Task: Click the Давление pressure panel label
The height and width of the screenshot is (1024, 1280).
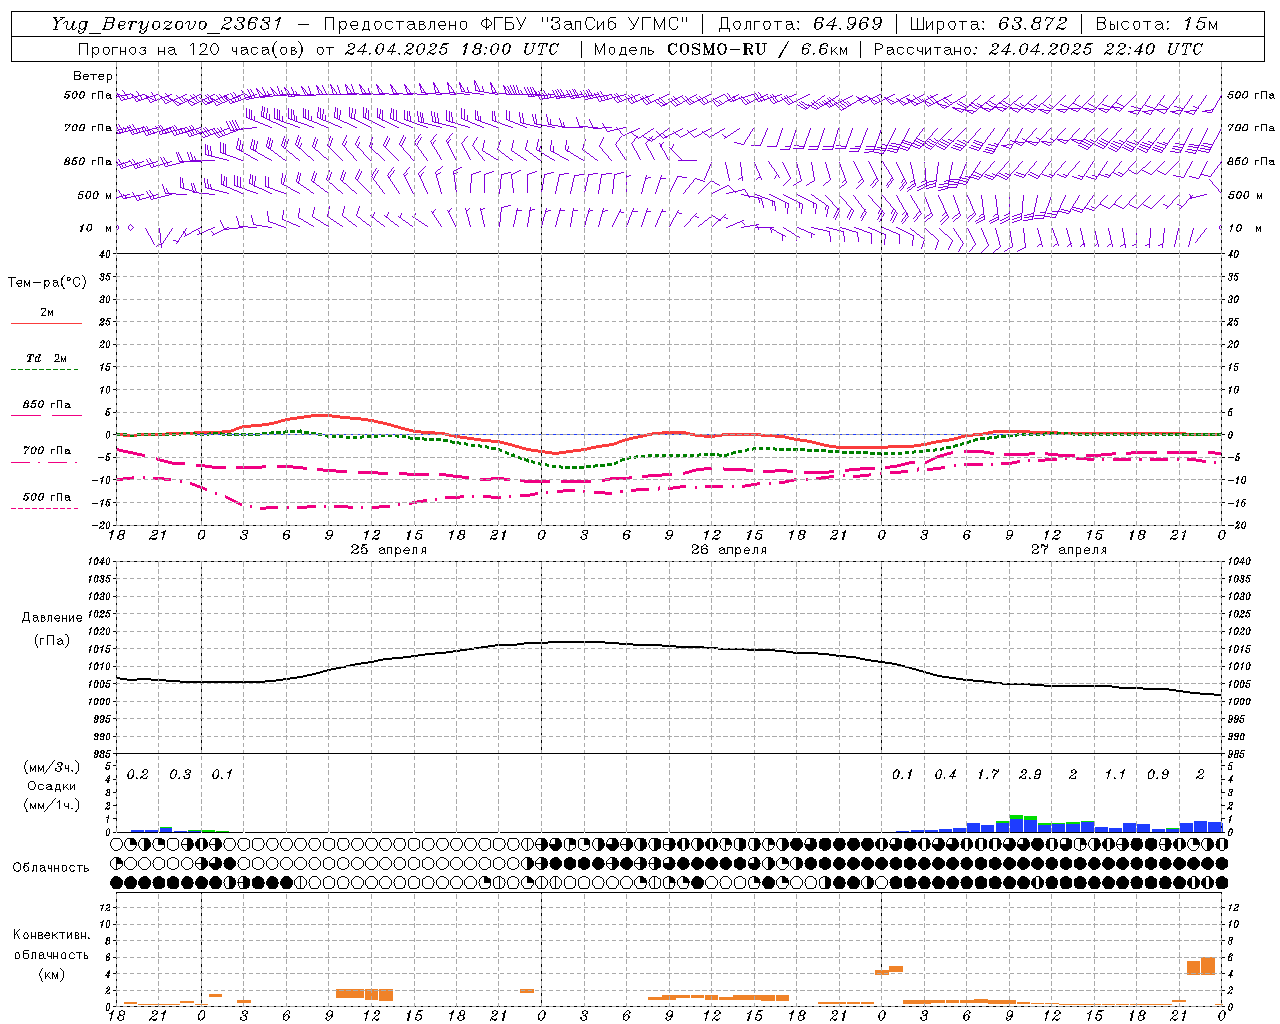Action: (52, 618)
